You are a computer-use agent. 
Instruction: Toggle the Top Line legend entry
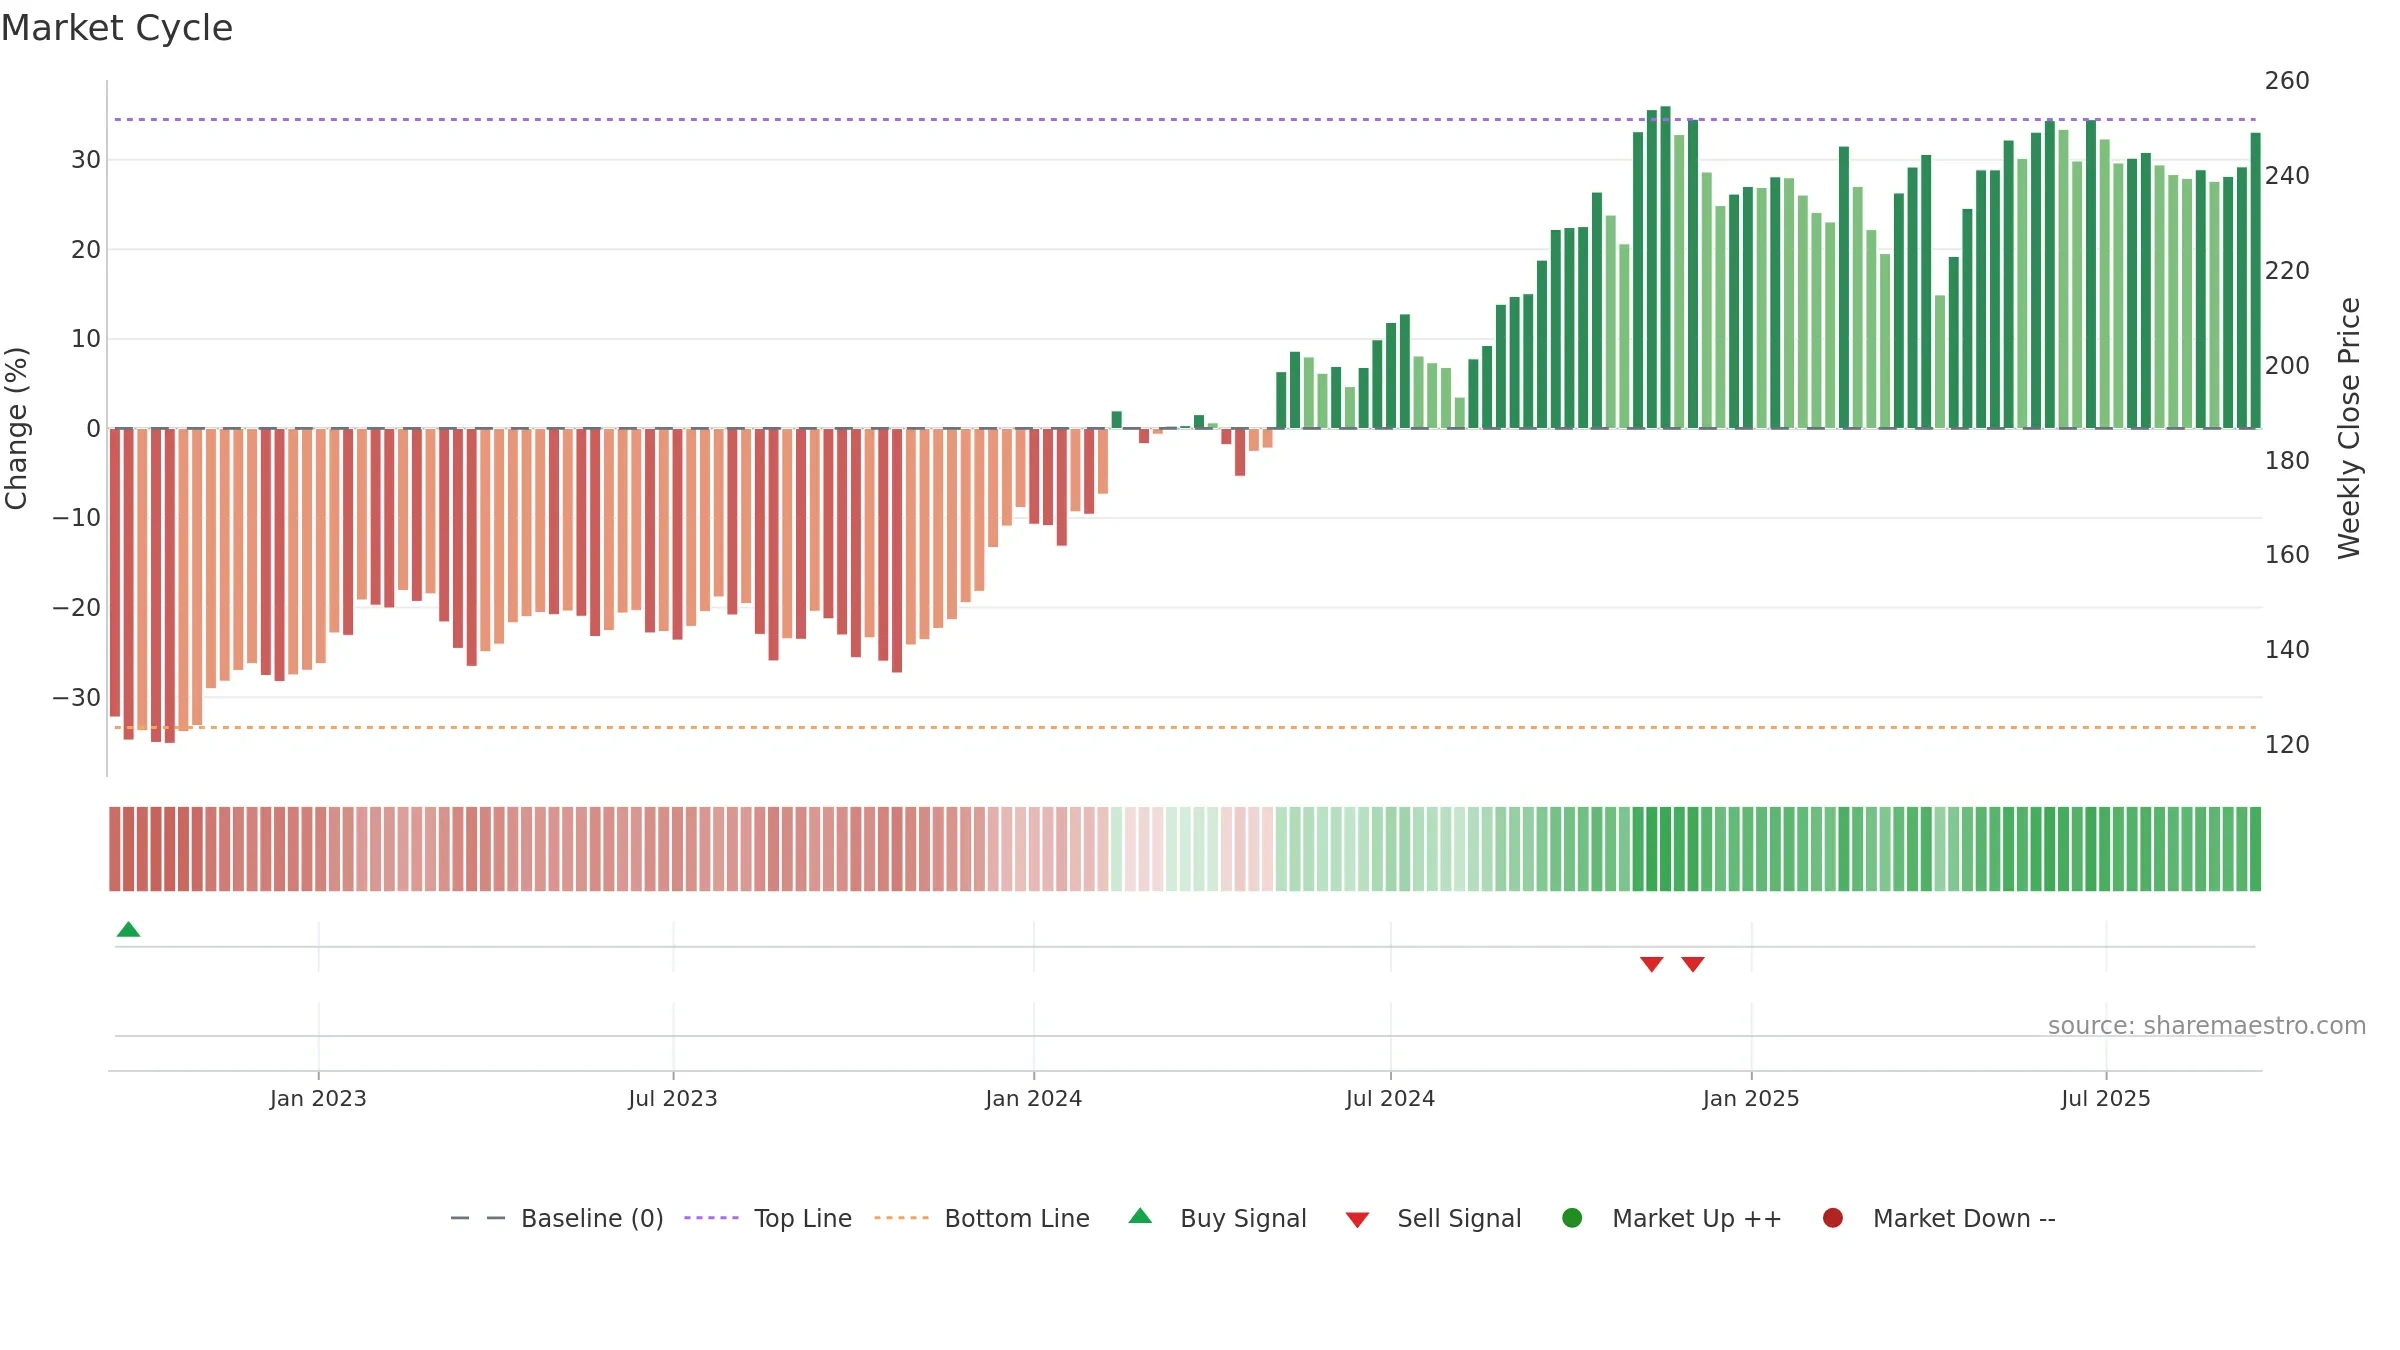768,1218
